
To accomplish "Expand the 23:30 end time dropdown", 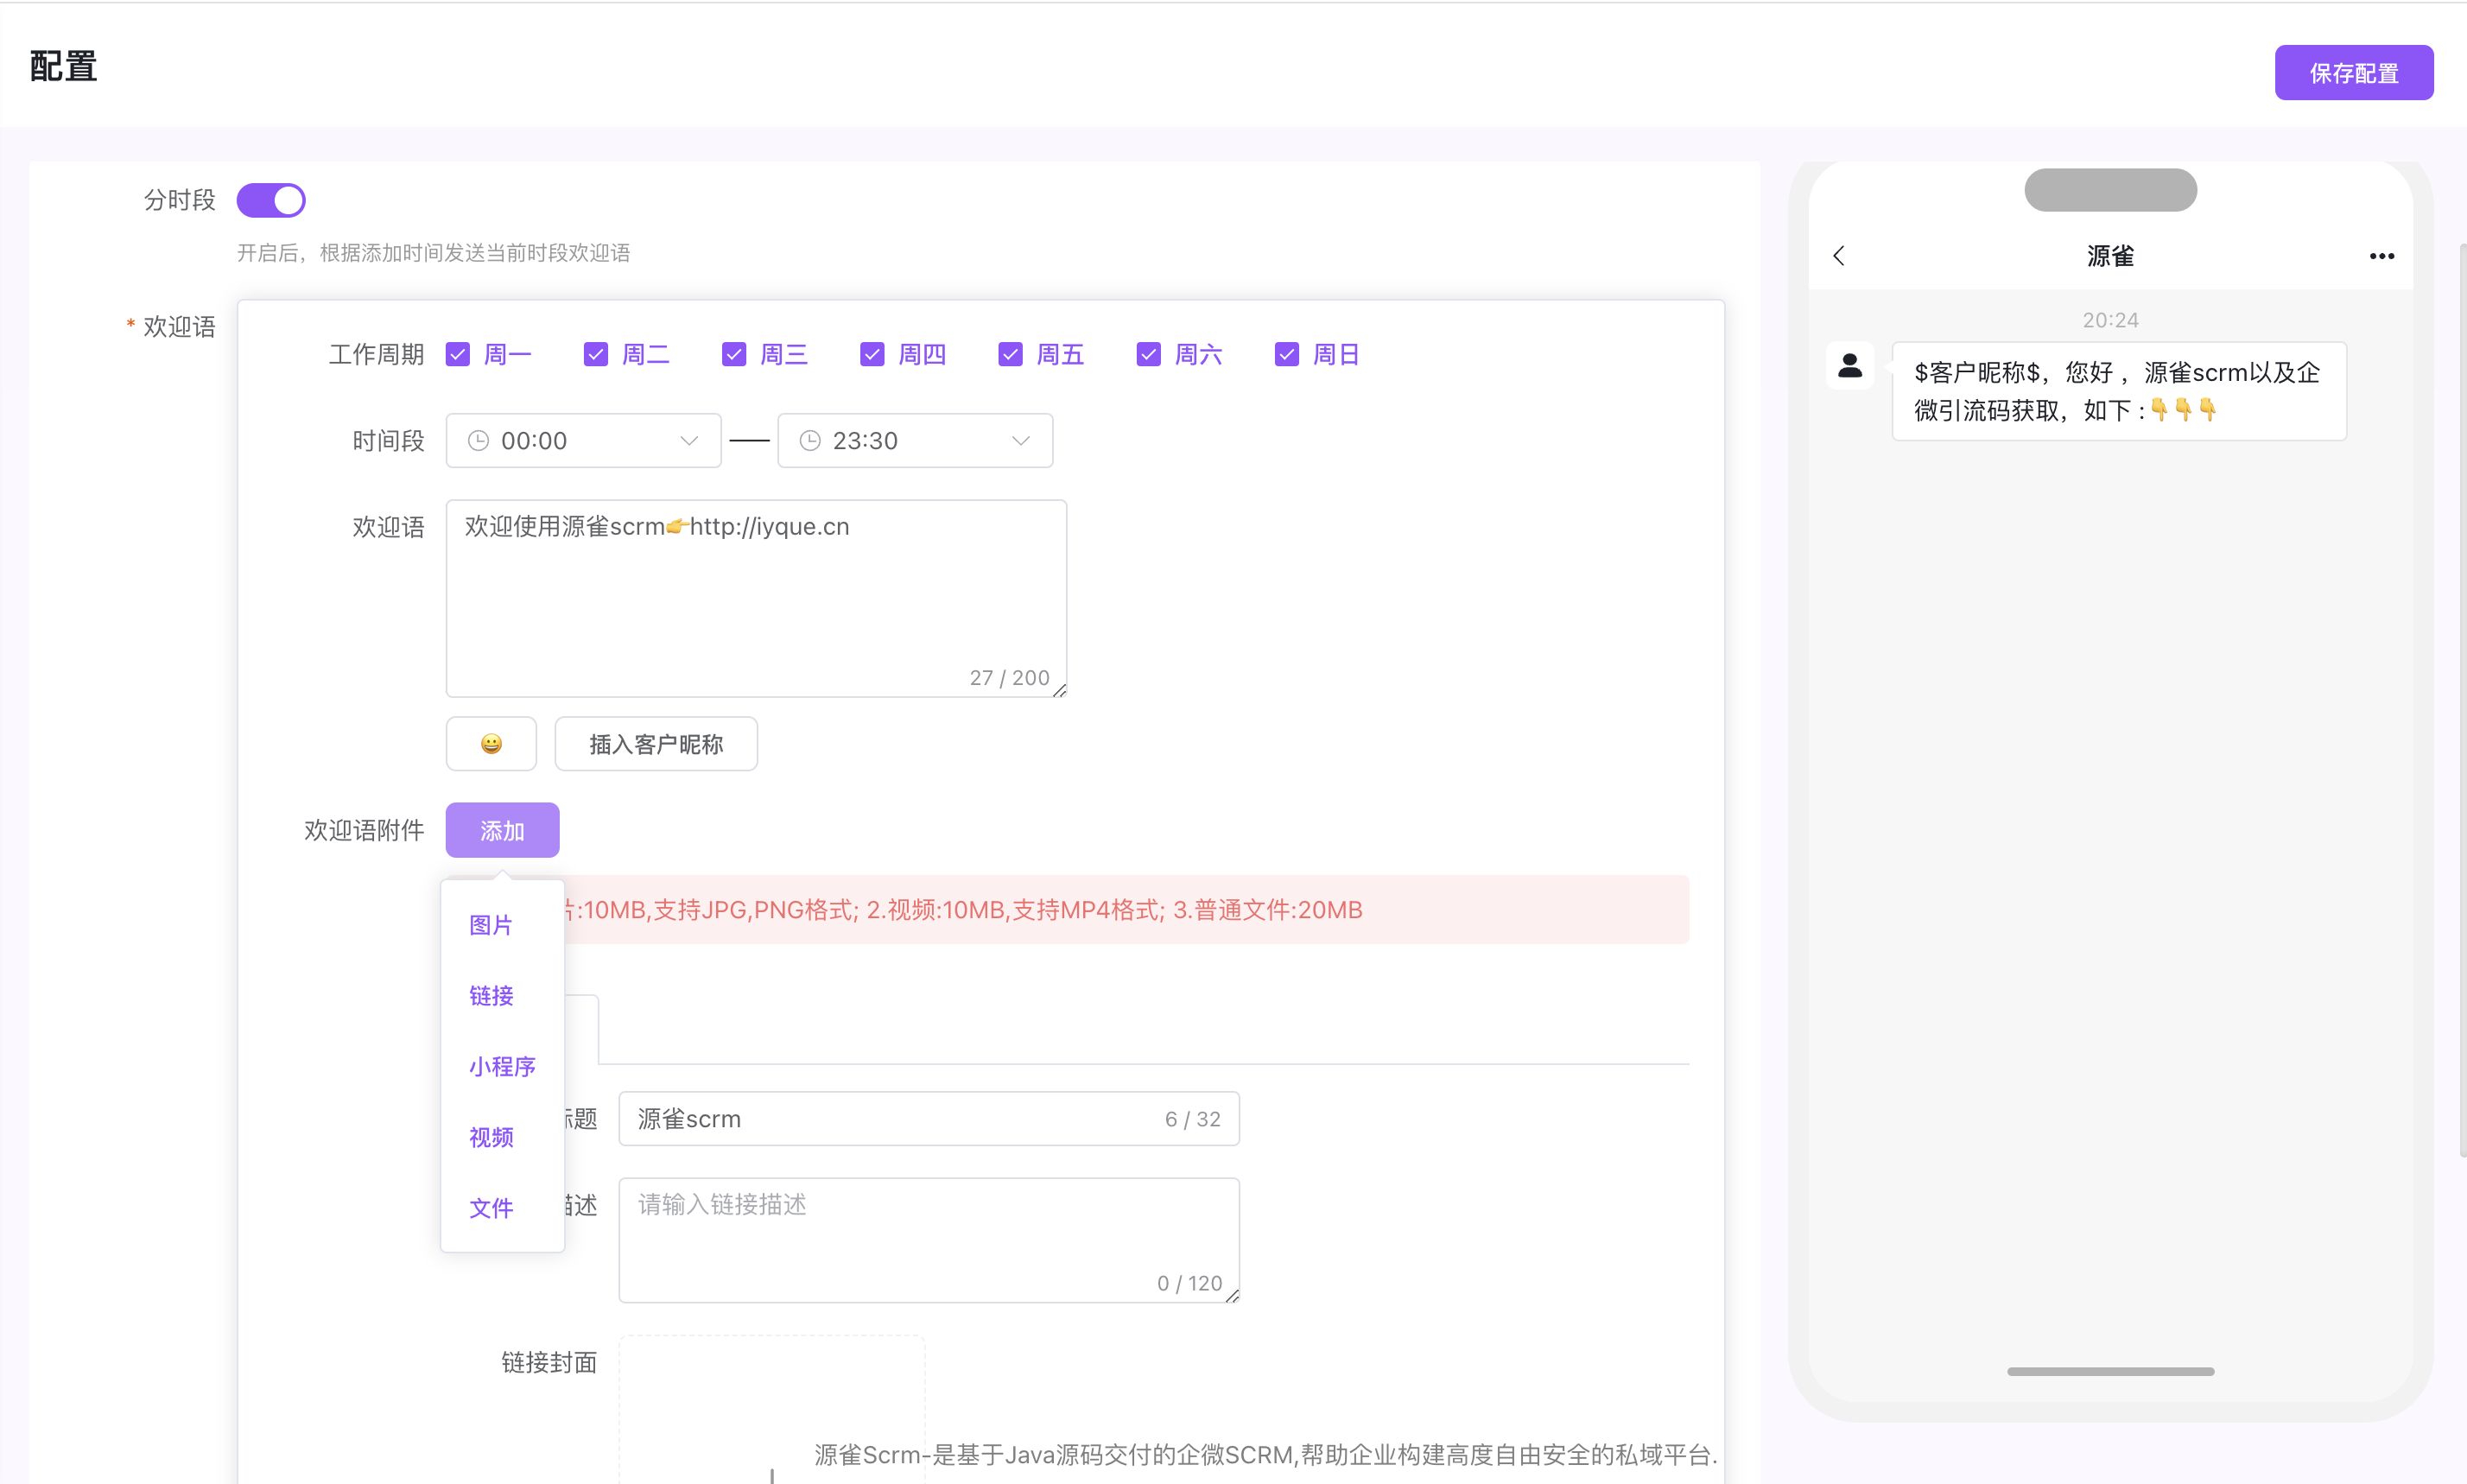I will point(1020,441).
